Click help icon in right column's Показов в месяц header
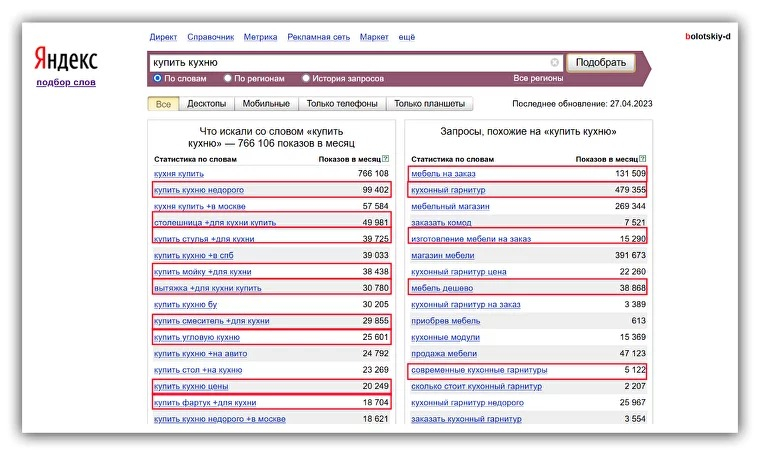This screenshot has height=454, width=760. (x=641, y=159)
